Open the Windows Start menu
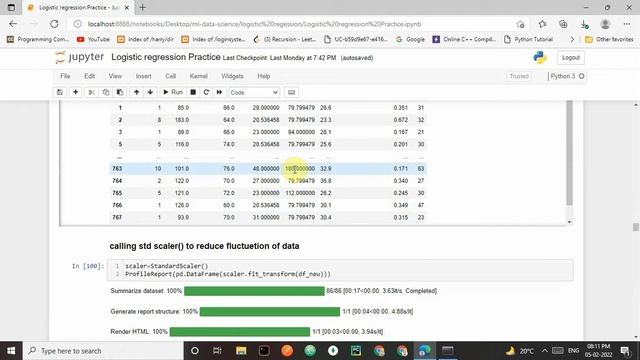 tap(11, 351)
